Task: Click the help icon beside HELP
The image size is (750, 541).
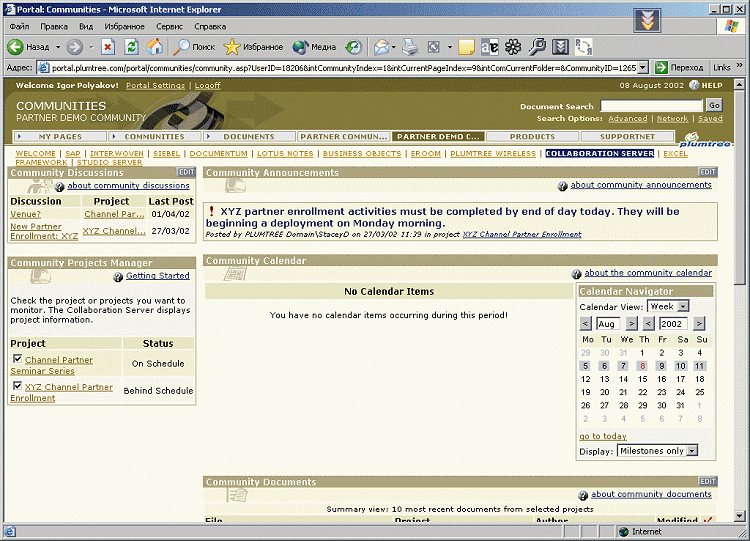Action: tap(694, 85)
